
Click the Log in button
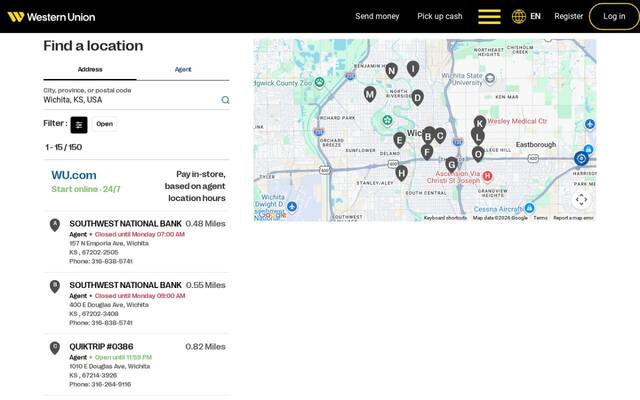coord(614,16)
